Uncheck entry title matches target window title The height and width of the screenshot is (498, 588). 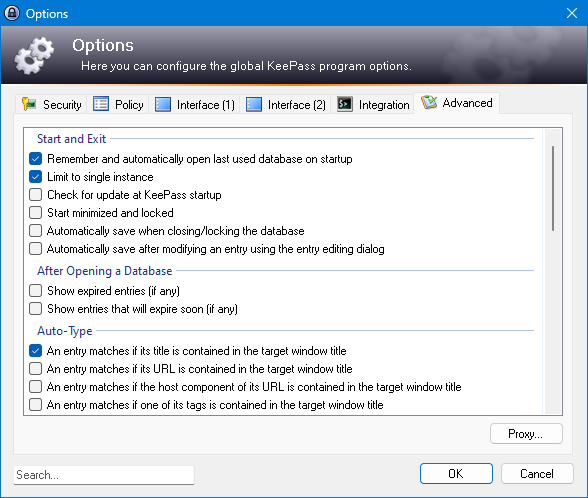coord(36,351)
